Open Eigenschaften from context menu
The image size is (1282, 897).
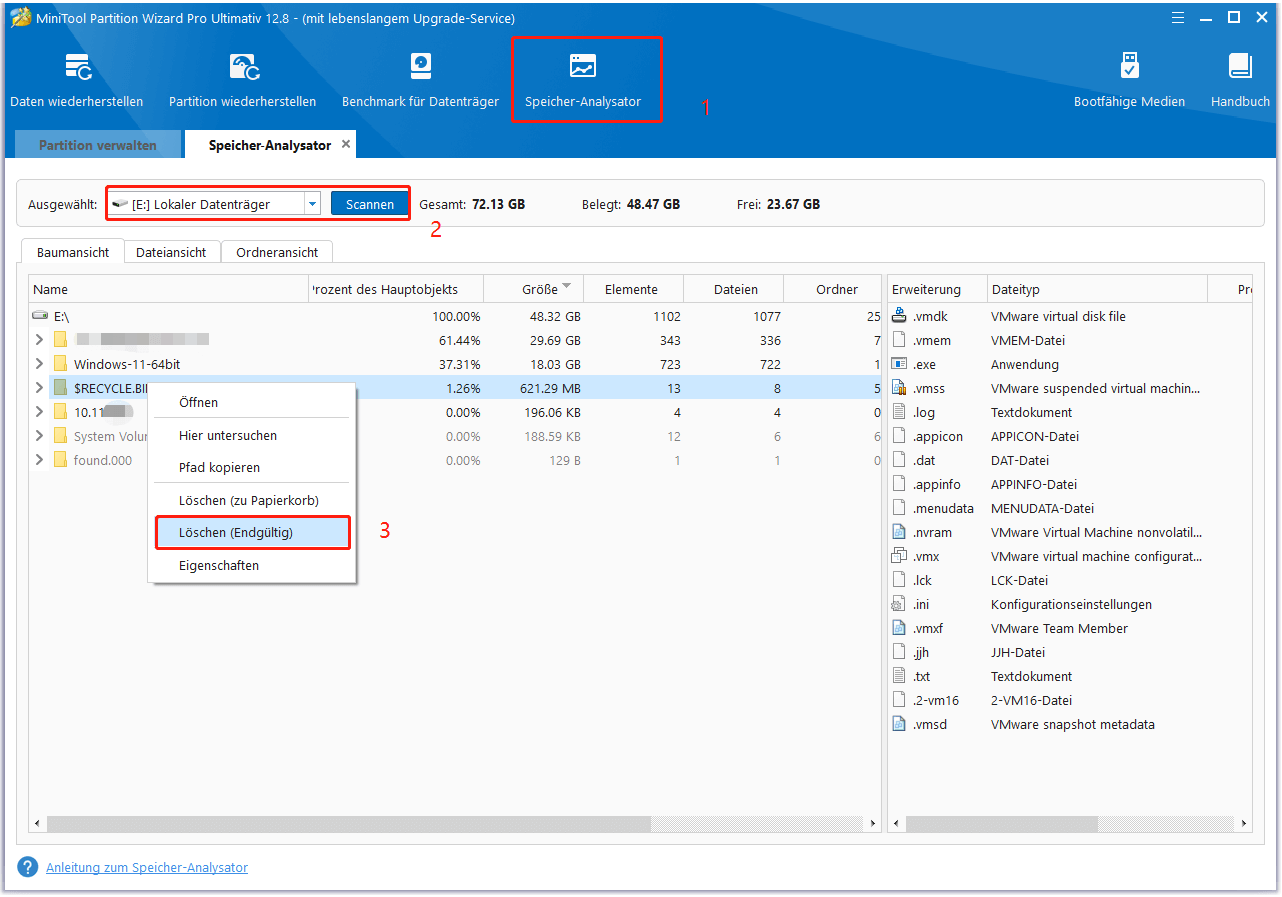(x=252, y=565)
